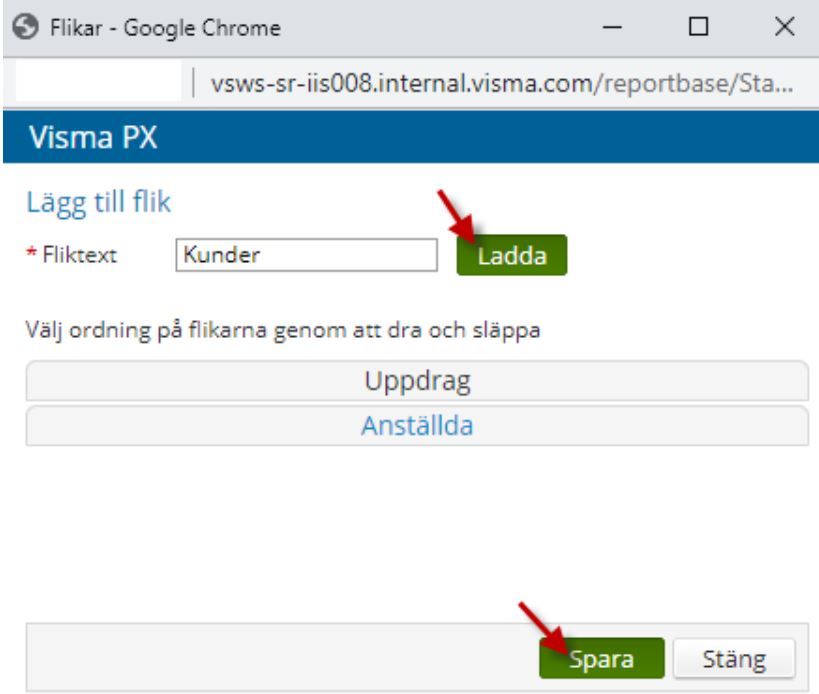Click the vsws-sr-iis008 address bar URL
The height and width of the screenshot is (694, 819).
click(500, 84)
